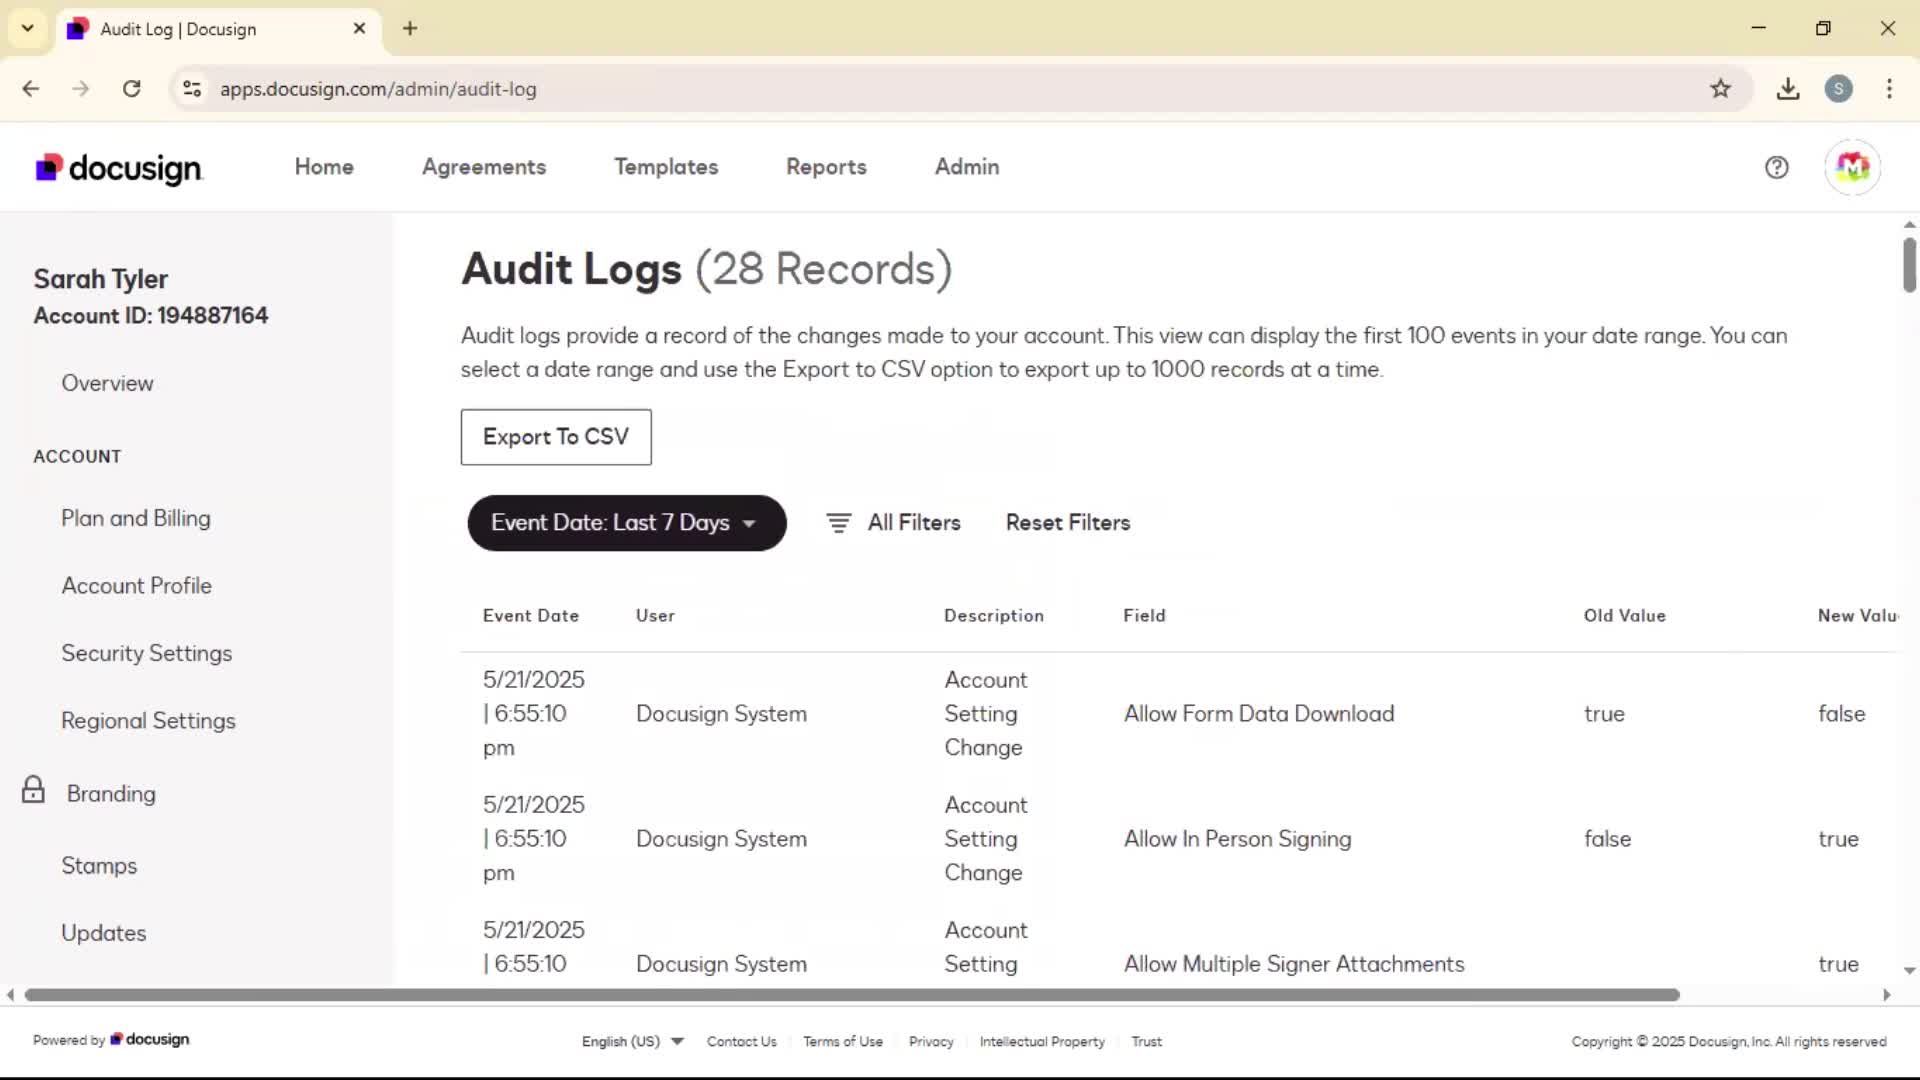1920x1080 pixels.
Task: Click the address bar URL
Action: (378, 89)
